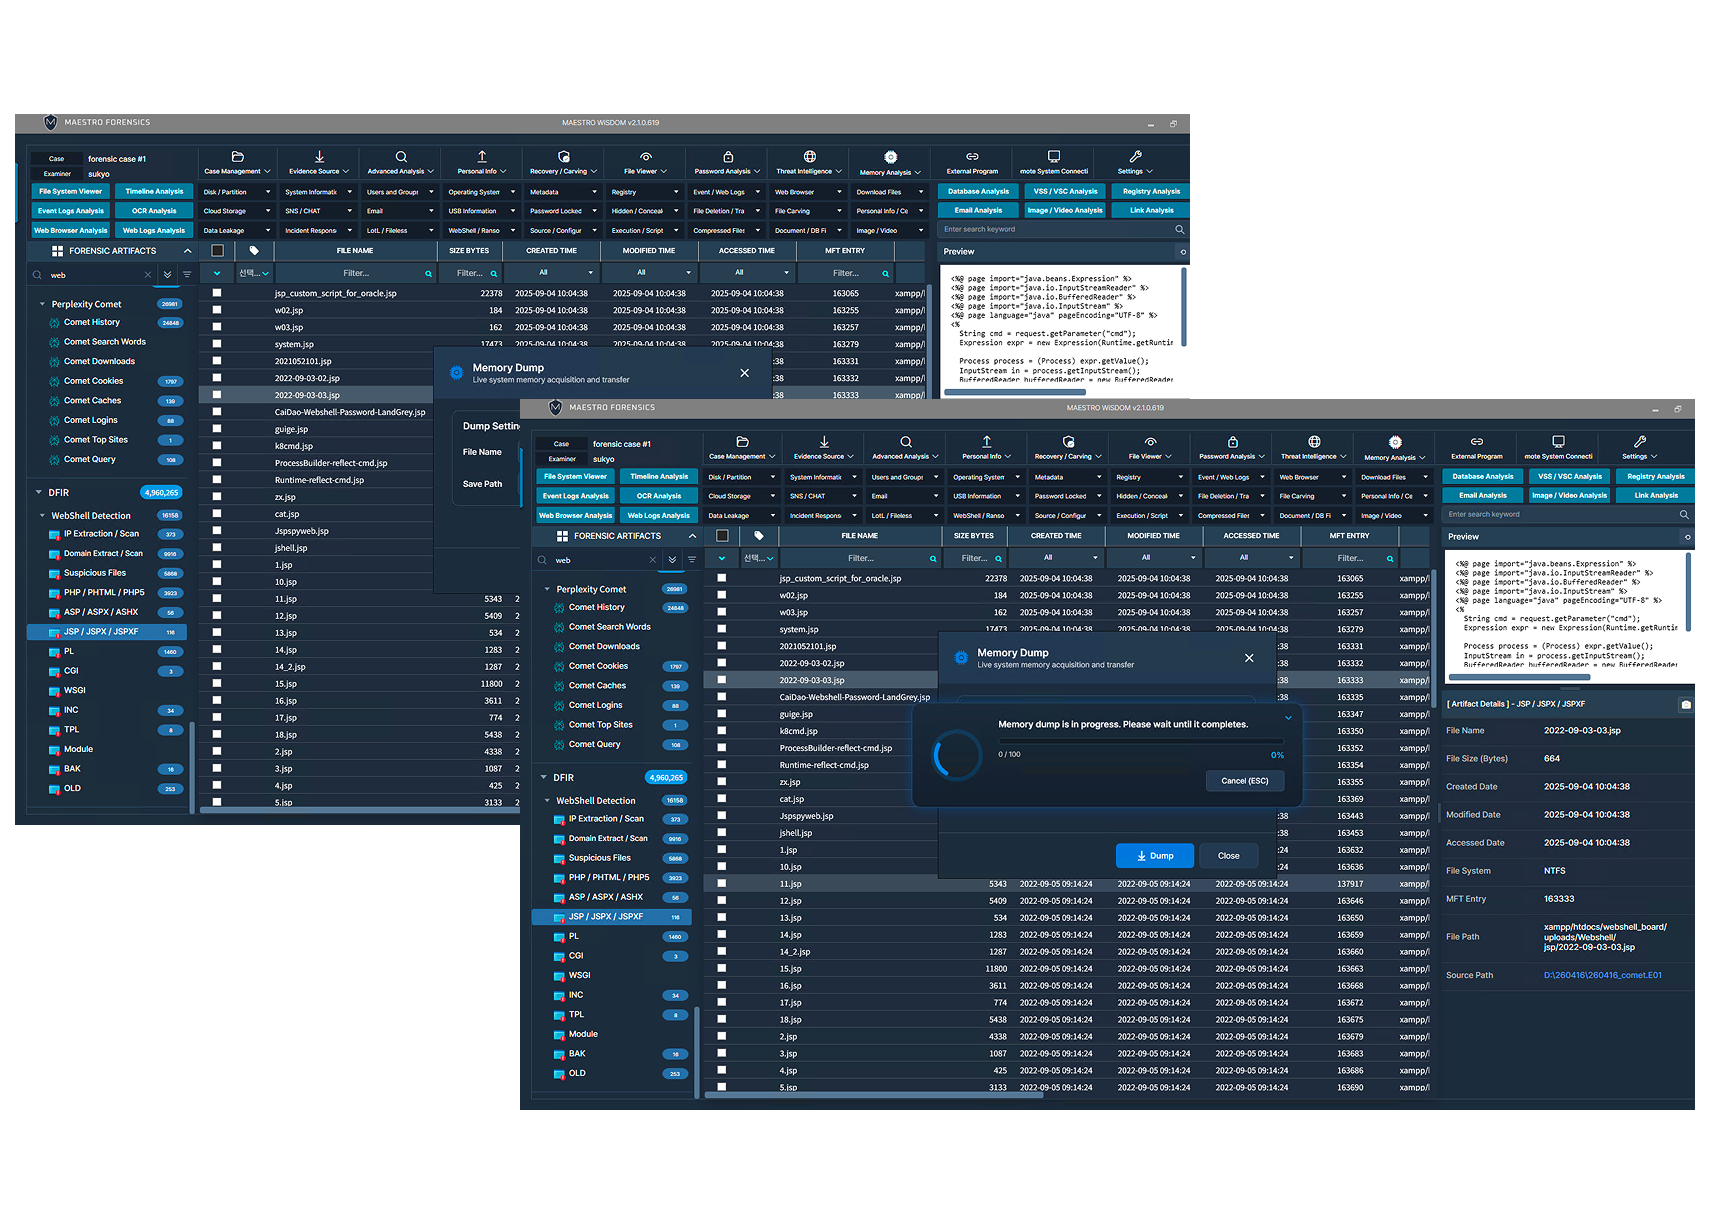Screen dimensions: 1710x1224
Task: Open Disk / Partition dropdown in front window
Action: pyautogui.click(x=741, y=477)
